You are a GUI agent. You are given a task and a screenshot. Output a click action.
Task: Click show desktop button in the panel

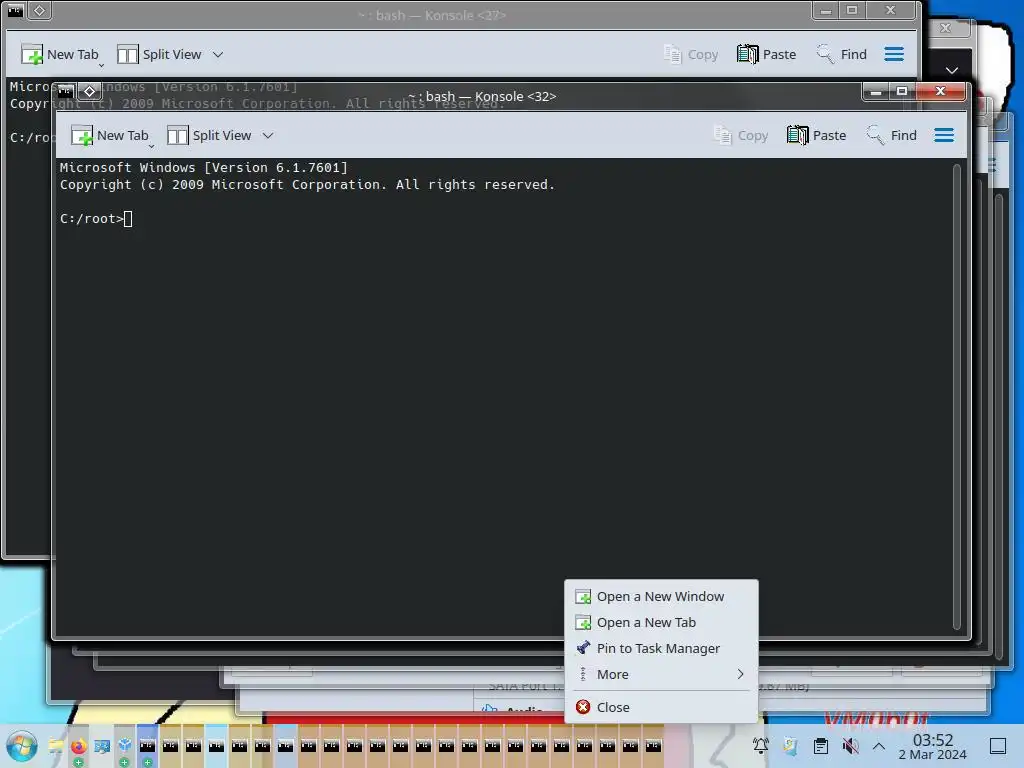[998, 745]
